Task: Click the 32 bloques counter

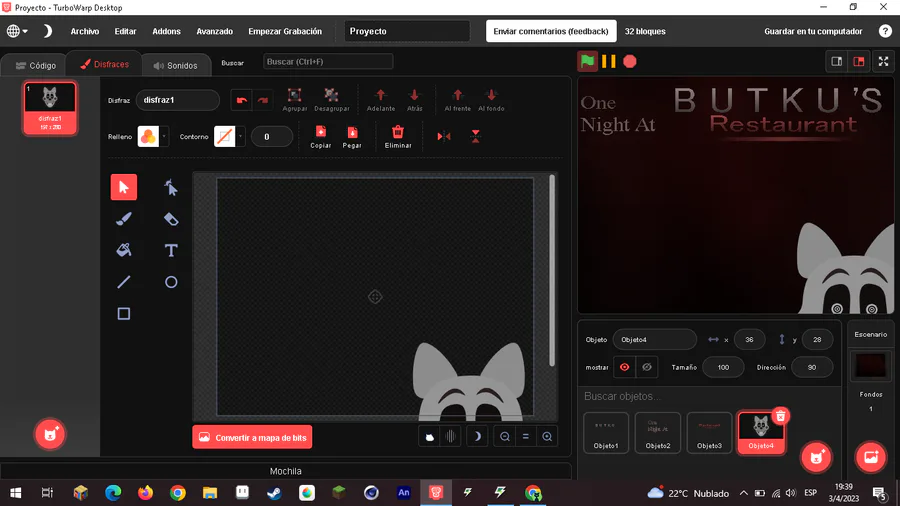Action: coord(645,32)
